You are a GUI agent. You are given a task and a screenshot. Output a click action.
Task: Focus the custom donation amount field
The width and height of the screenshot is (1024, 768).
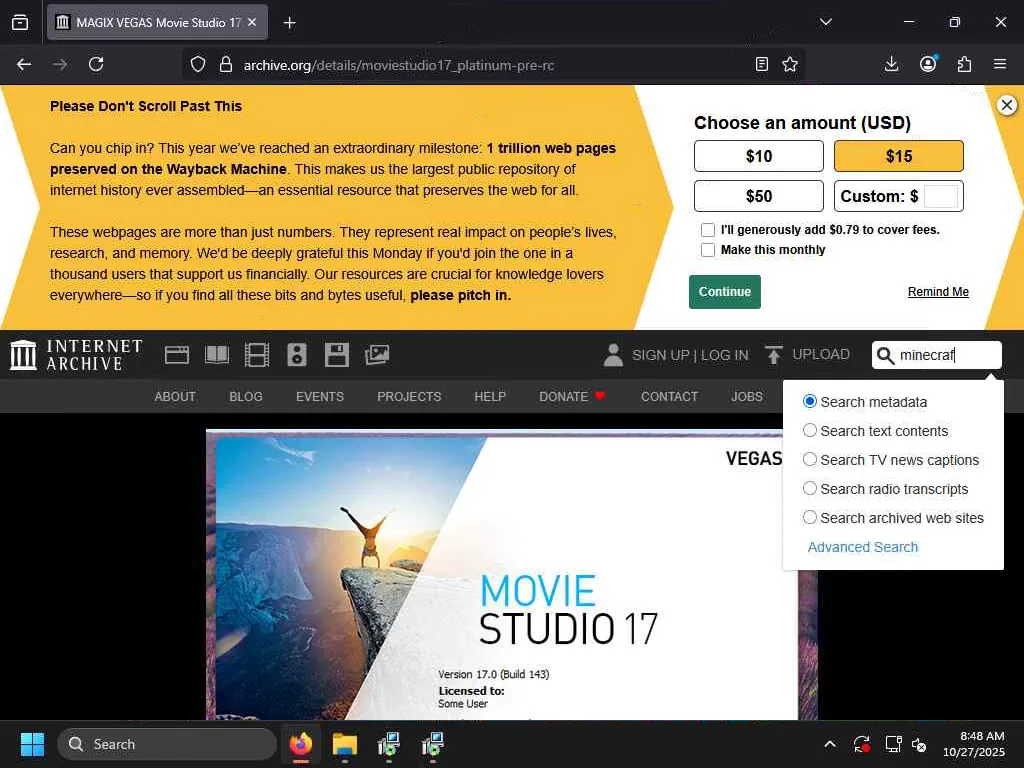point(941,196)
